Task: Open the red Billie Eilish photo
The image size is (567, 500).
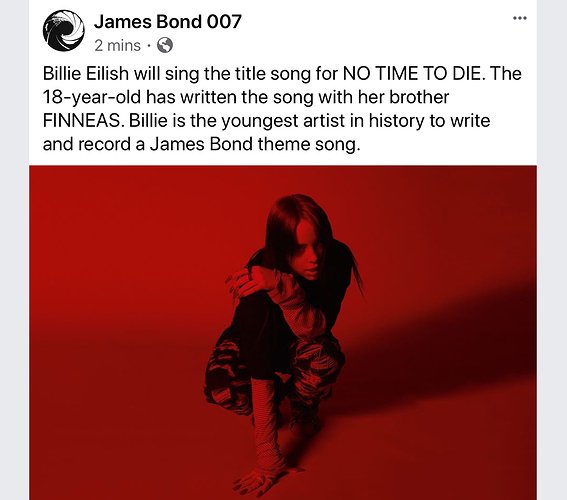Action: click(x=283, y=333)
